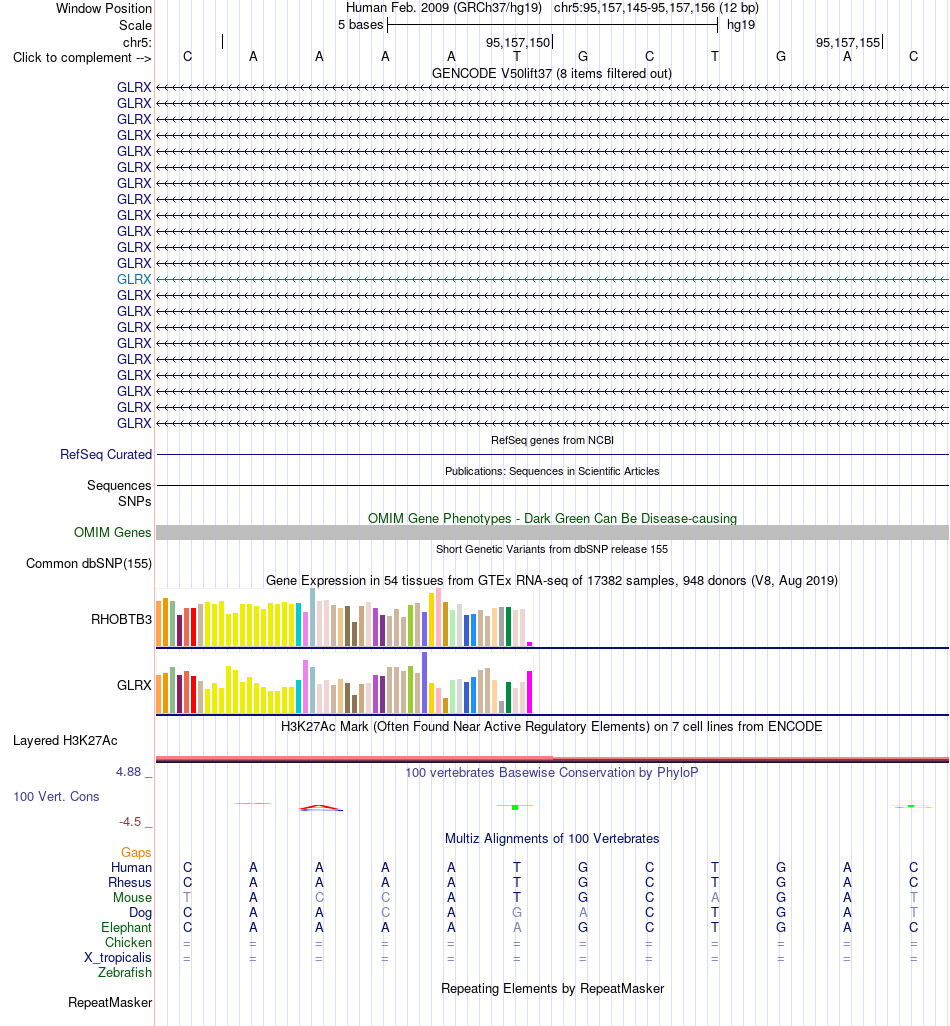Select the "Zebrafish" alignment row label
Image resolution: width=950 pixels, height=1026 pixels.
(x=125, y=972)
